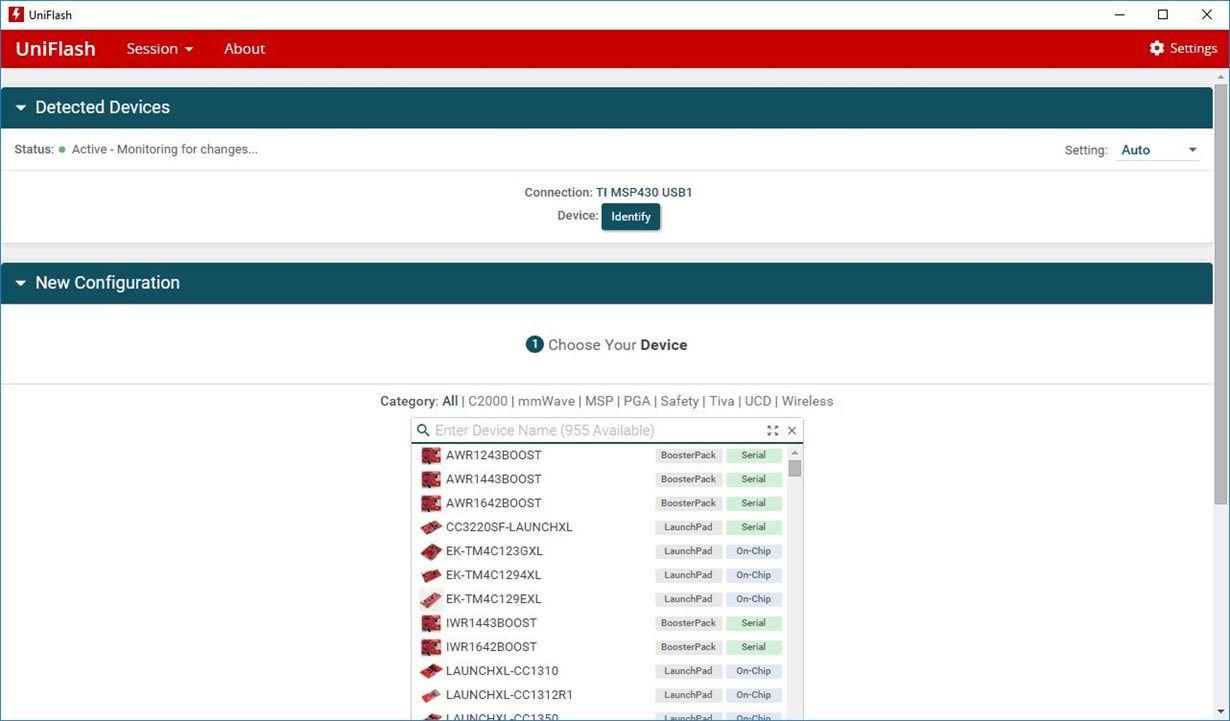Click the LAUNCHXL-CC1312R1 board icon
Image resolution: width=1230 pixels, height=721 pixels.
click(431, 695)
